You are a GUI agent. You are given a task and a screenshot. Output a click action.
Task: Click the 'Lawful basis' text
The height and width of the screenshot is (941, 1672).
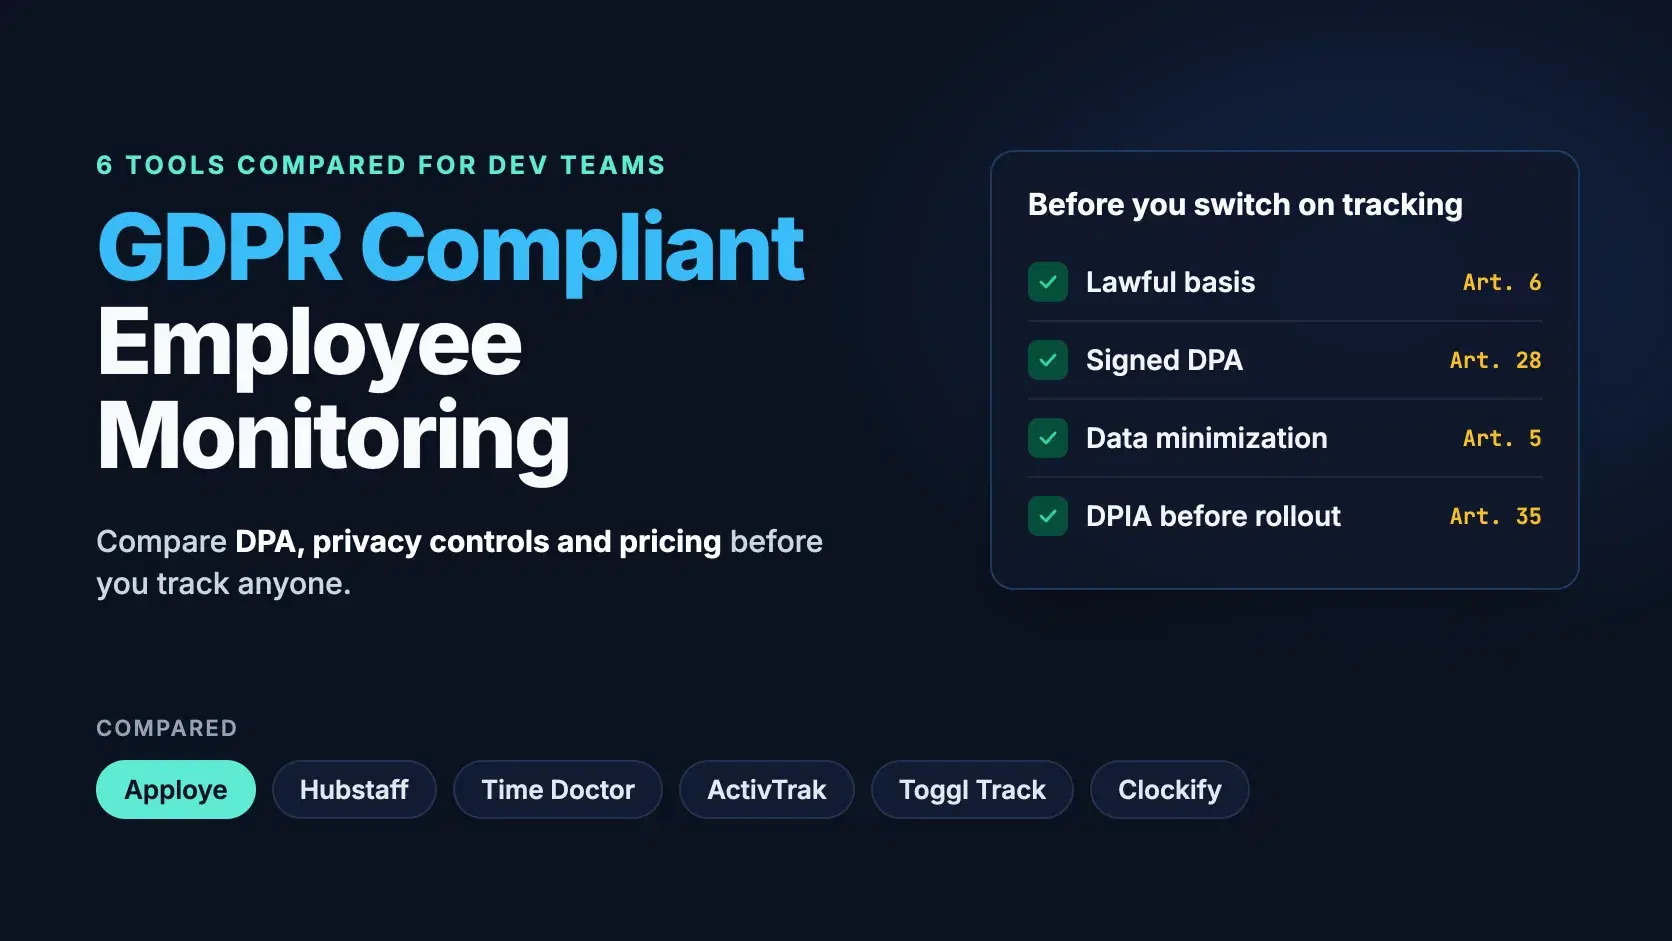[x=1170, y=282]
